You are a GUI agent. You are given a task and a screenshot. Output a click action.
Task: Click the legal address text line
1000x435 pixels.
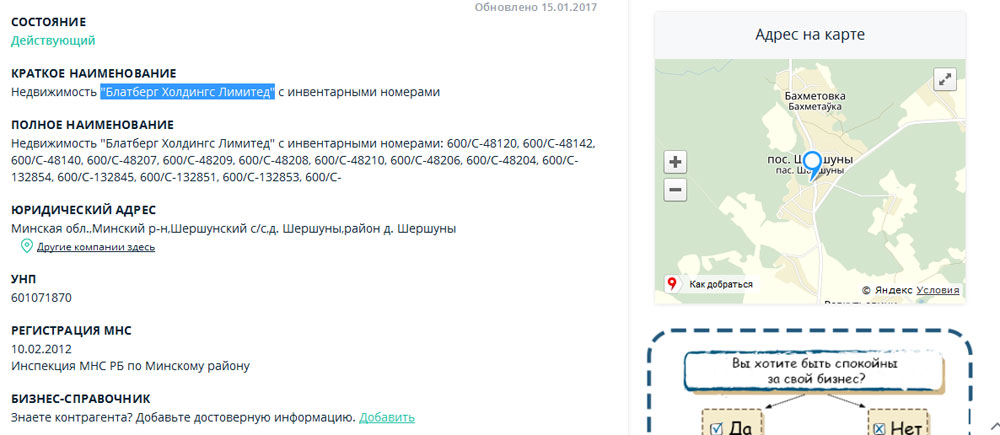[x=233, y=228]
